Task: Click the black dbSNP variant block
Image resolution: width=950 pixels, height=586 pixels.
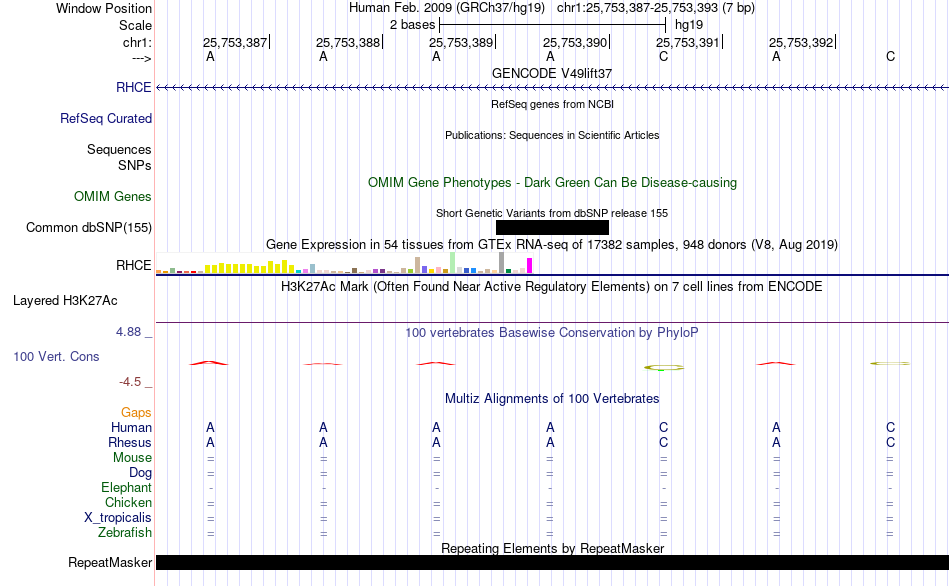Action: [552, 227]
